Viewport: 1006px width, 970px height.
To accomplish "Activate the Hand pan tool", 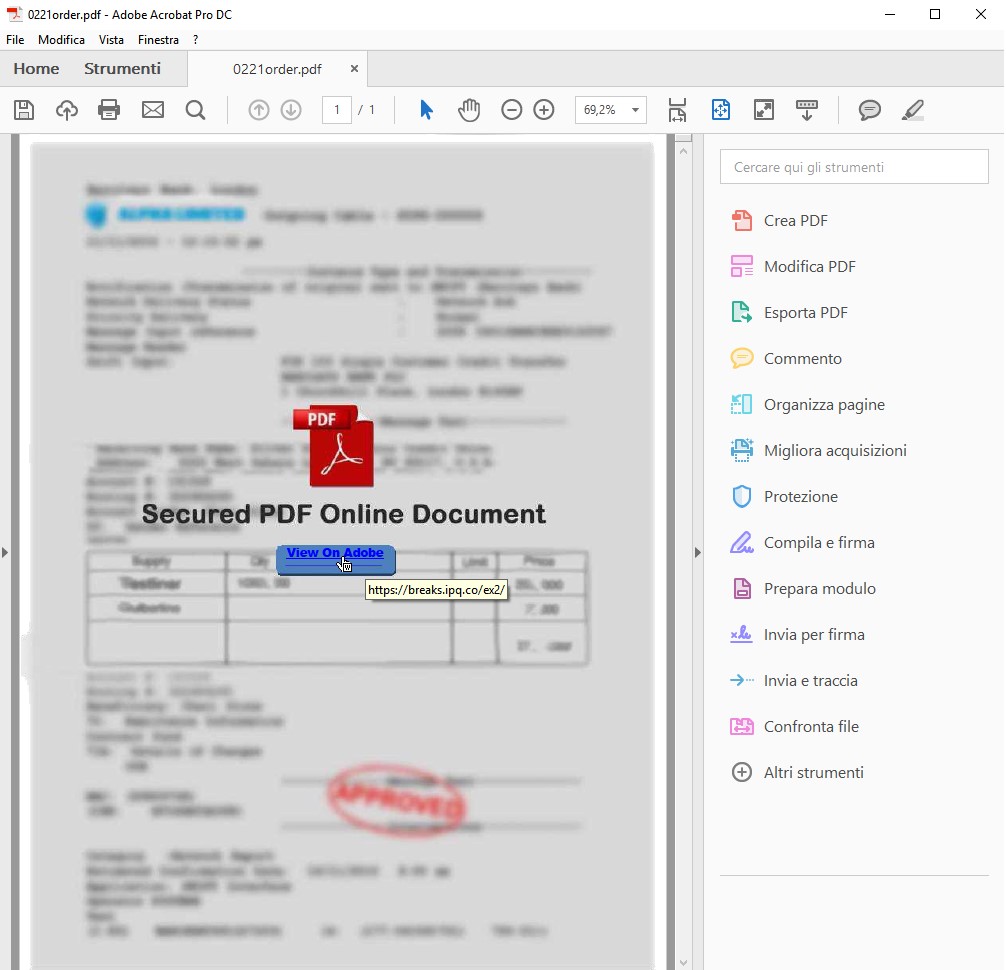I will 469,110.
